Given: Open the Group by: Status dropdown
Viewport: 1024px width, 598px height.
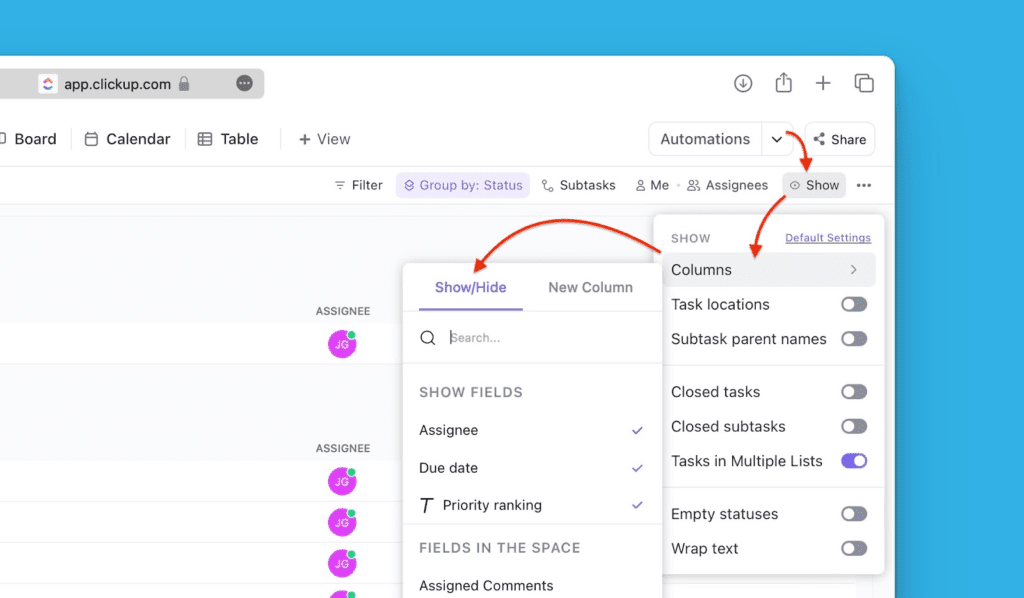Looking at the screenshot, I should 462,185.
